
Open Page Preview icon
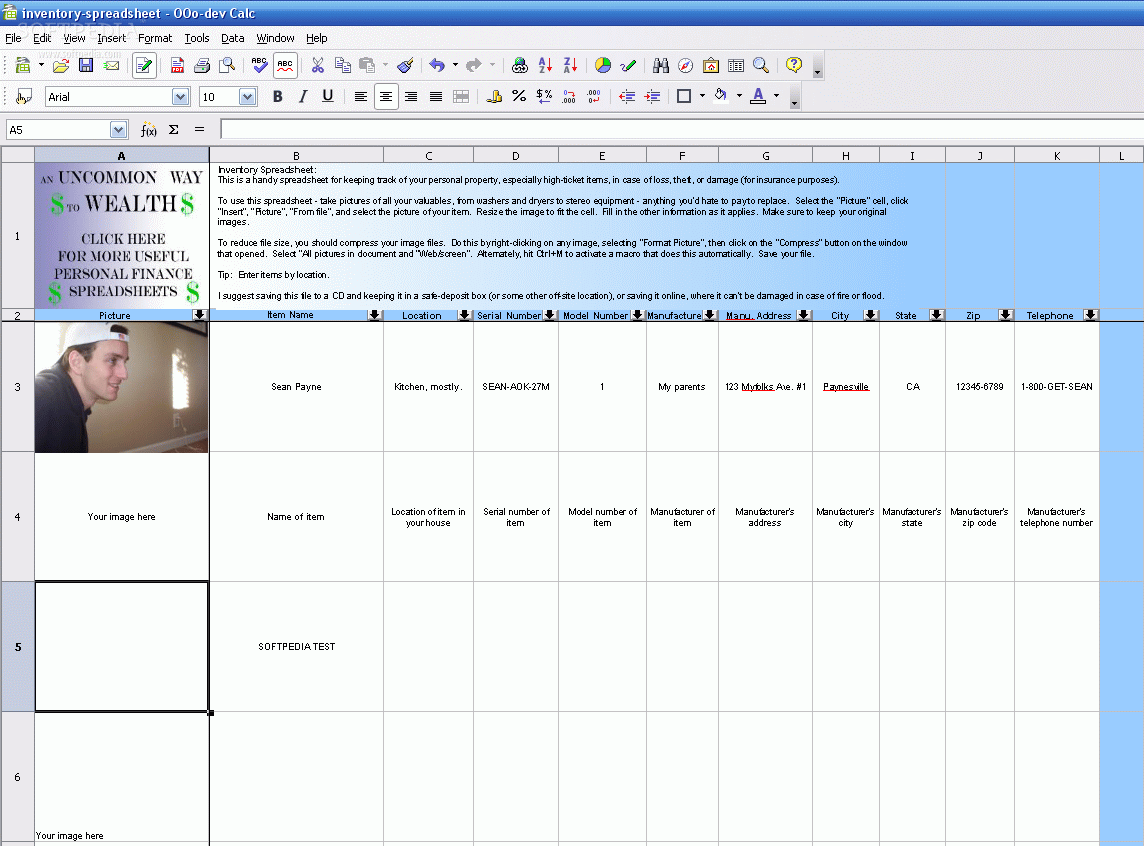point(227,66)
